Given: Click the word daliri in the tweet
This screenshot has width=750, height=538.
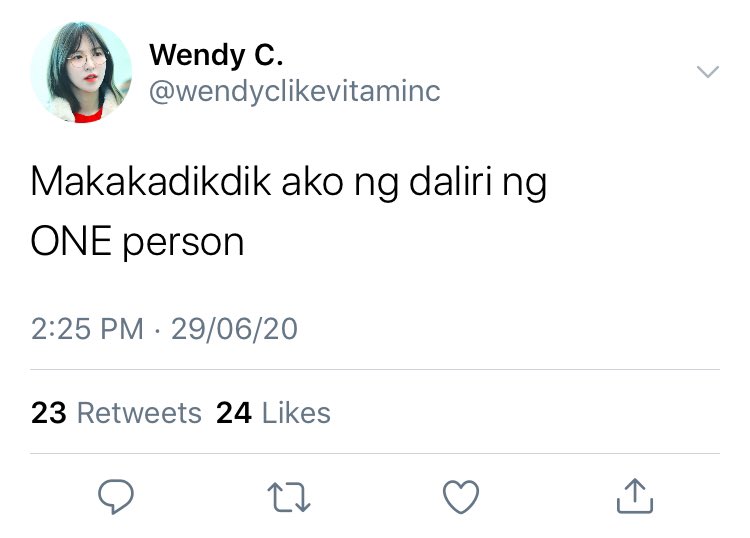Looking at the screenshot, I should coord(451,181).
